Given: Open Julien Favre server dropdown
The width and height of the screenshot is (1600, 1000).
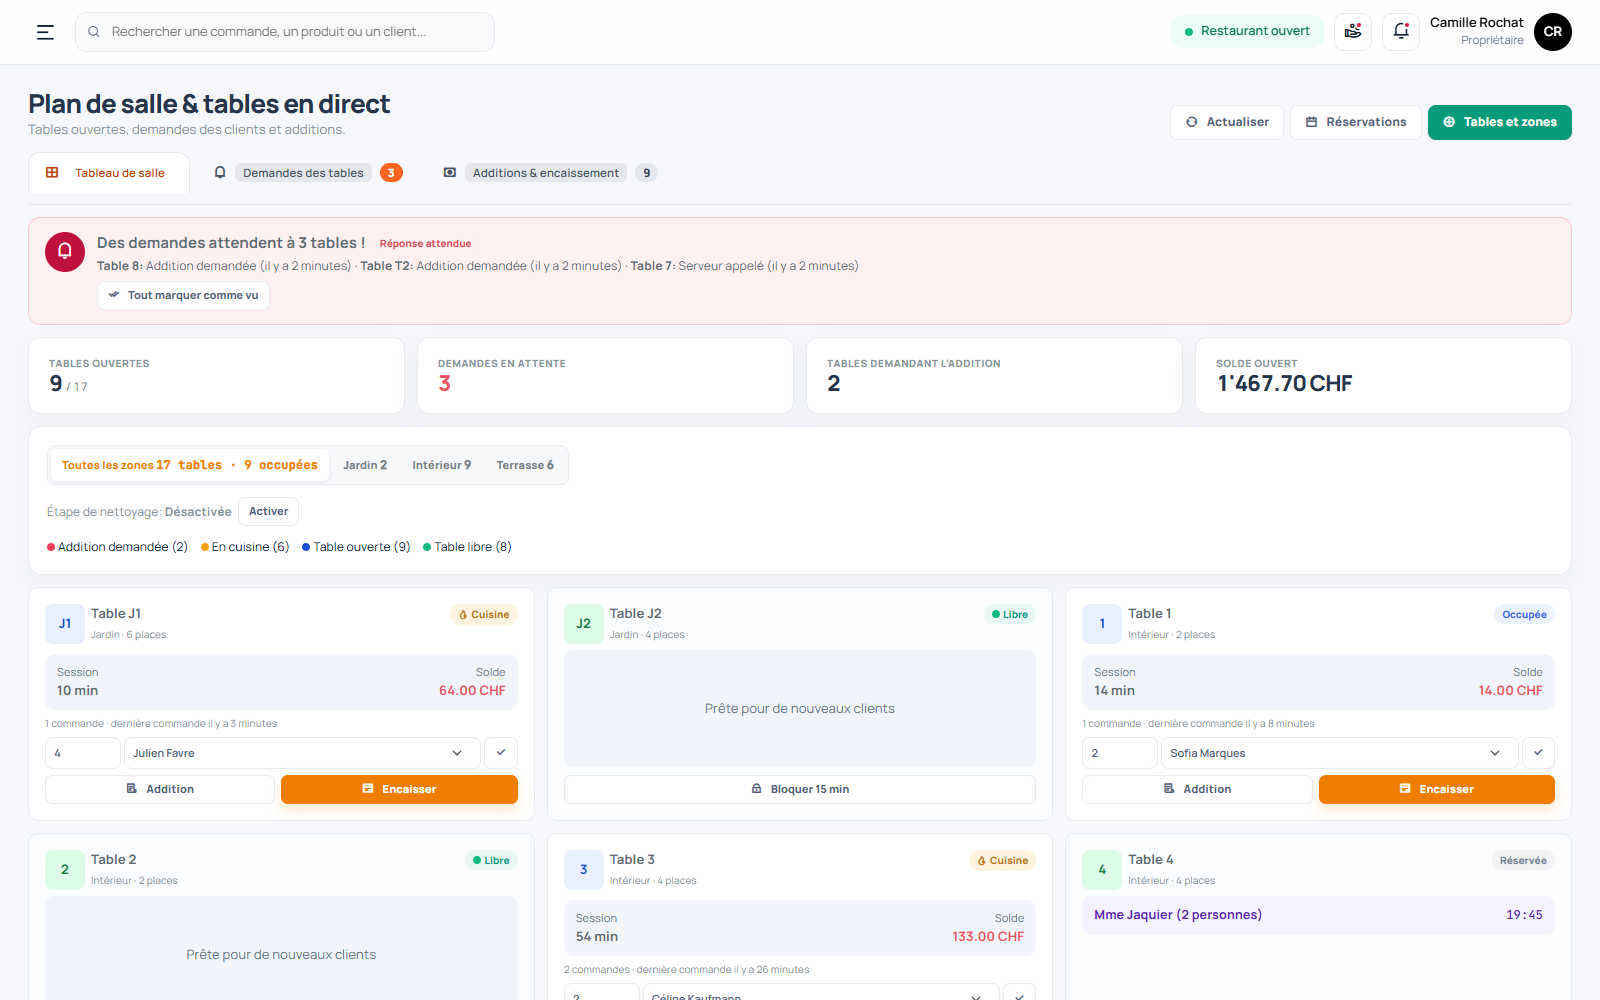Looking at the screenshot, I should (301, 753).
